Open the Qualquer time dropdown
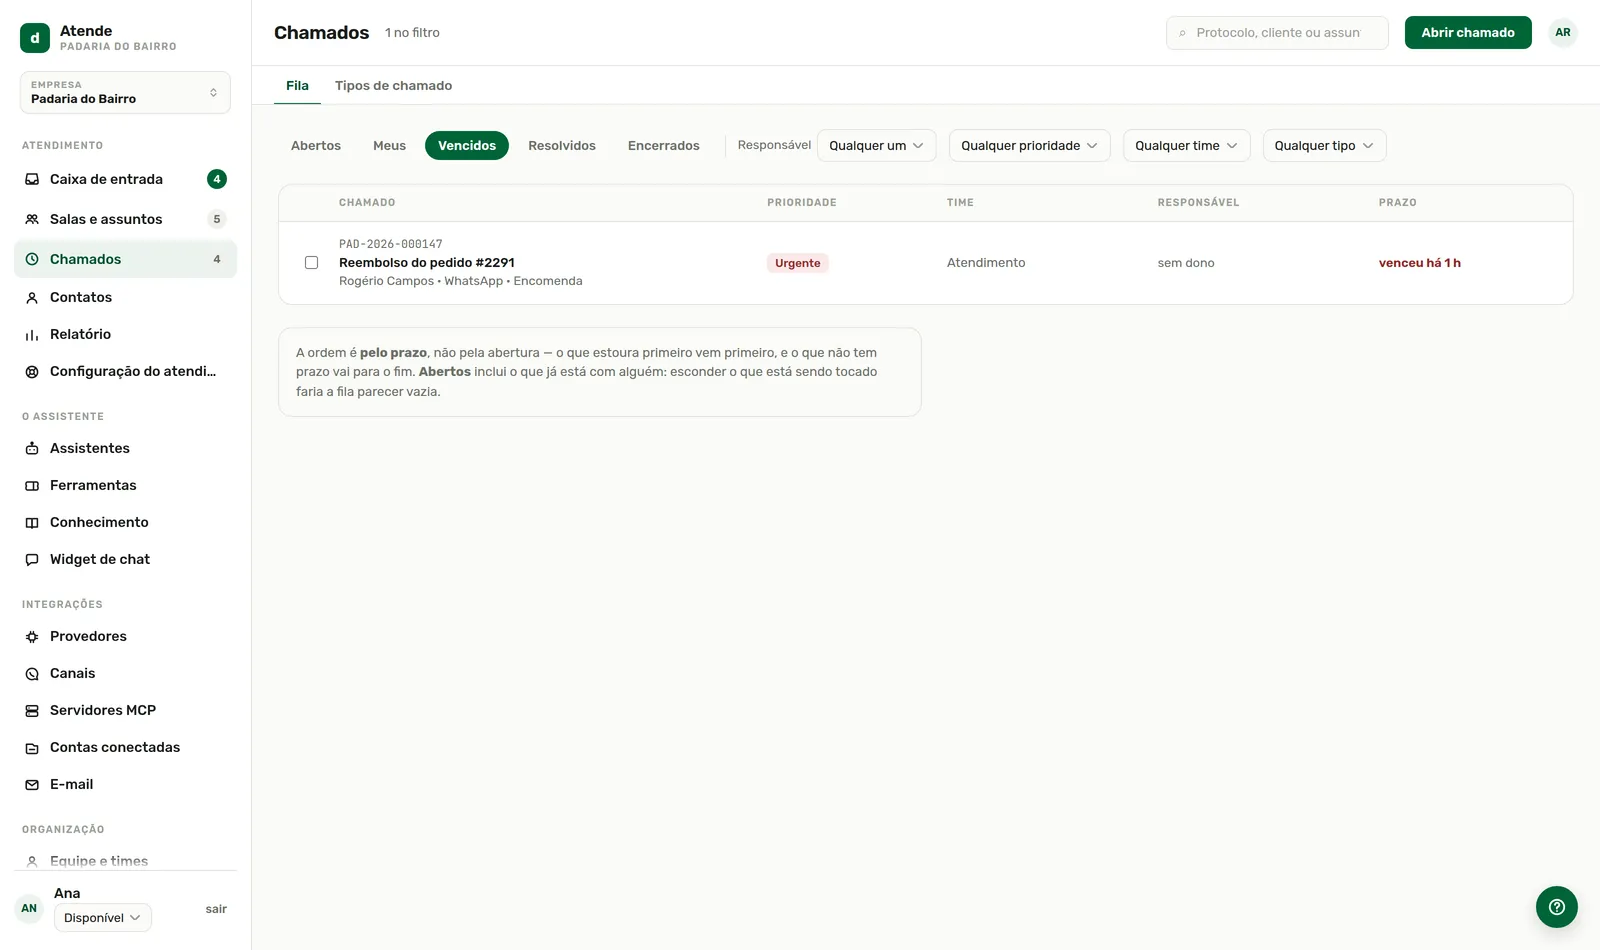The height and width of the screenshot is (950, 1600). [x=1186, y=145]
